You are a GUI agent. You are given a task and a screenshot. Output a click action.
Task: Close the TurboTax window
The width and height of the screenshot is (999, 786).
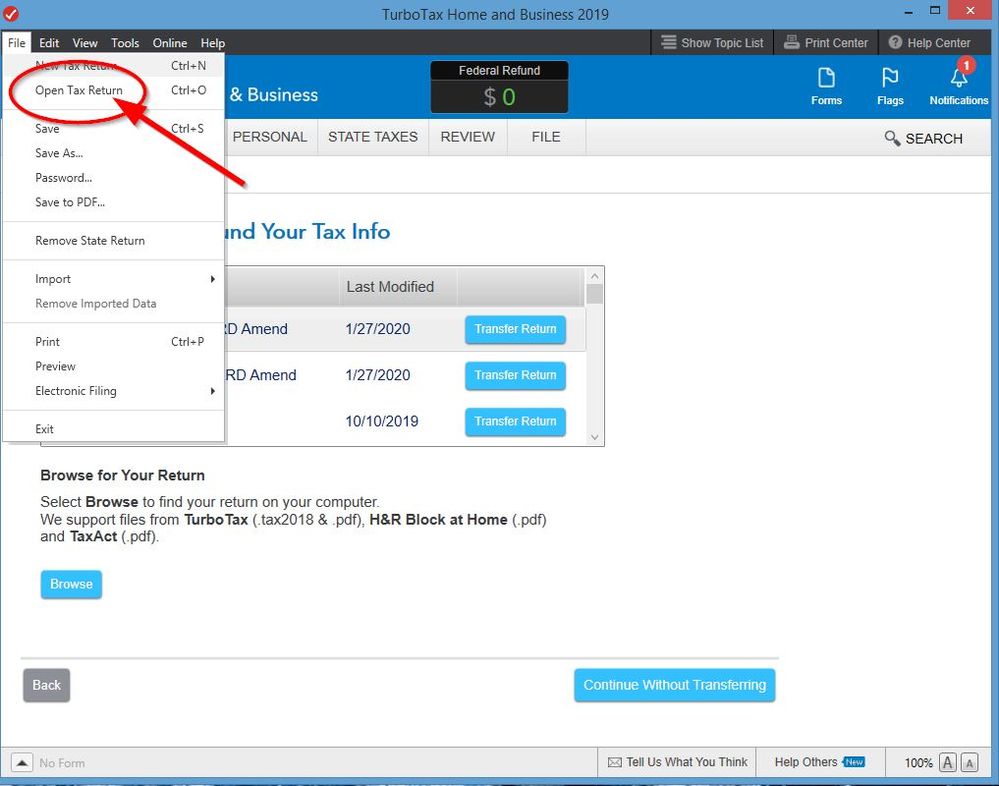(x=970, y=10)
